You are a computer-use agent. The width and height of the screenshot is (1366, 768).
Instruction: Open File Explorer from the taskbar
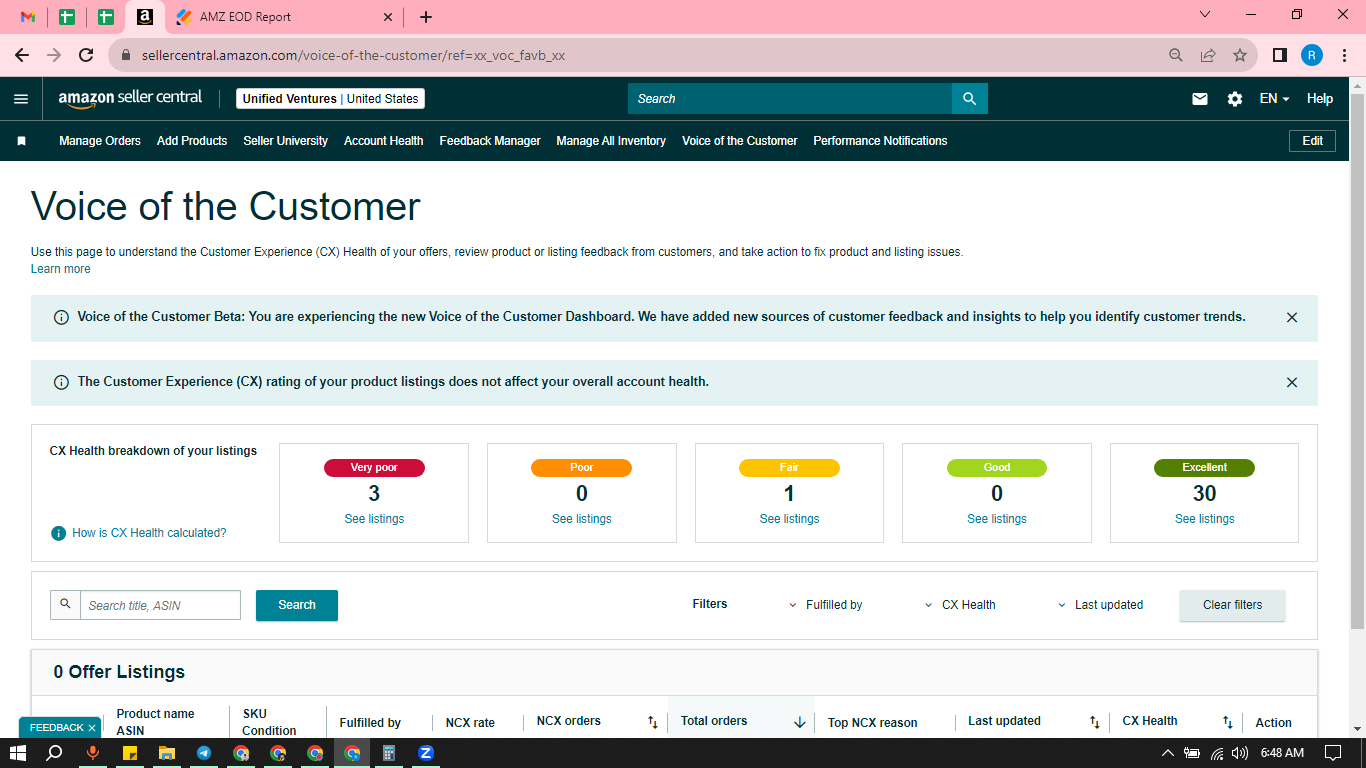(167, 753)
